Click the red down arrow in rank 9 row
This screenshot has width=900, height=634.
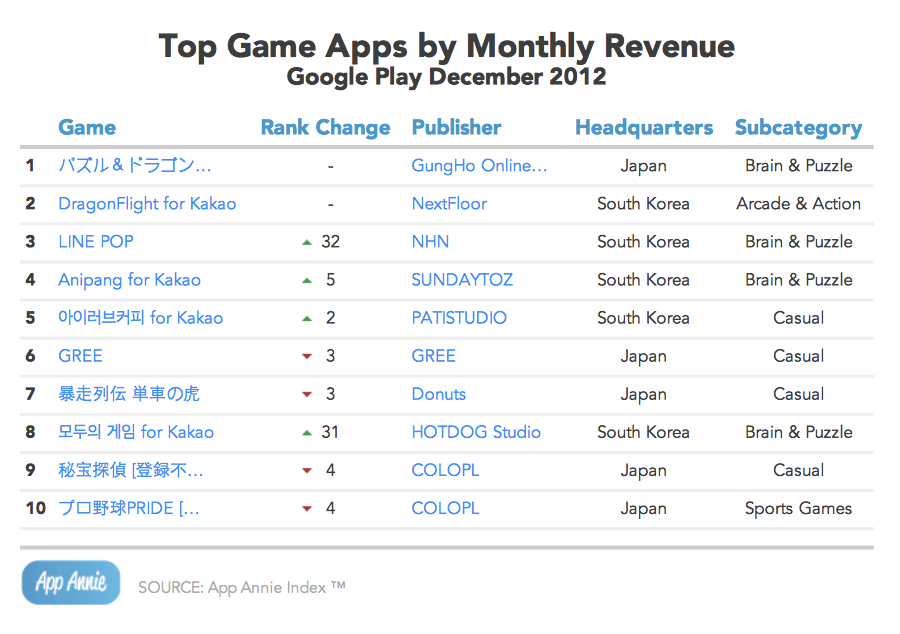coord(307,471)
